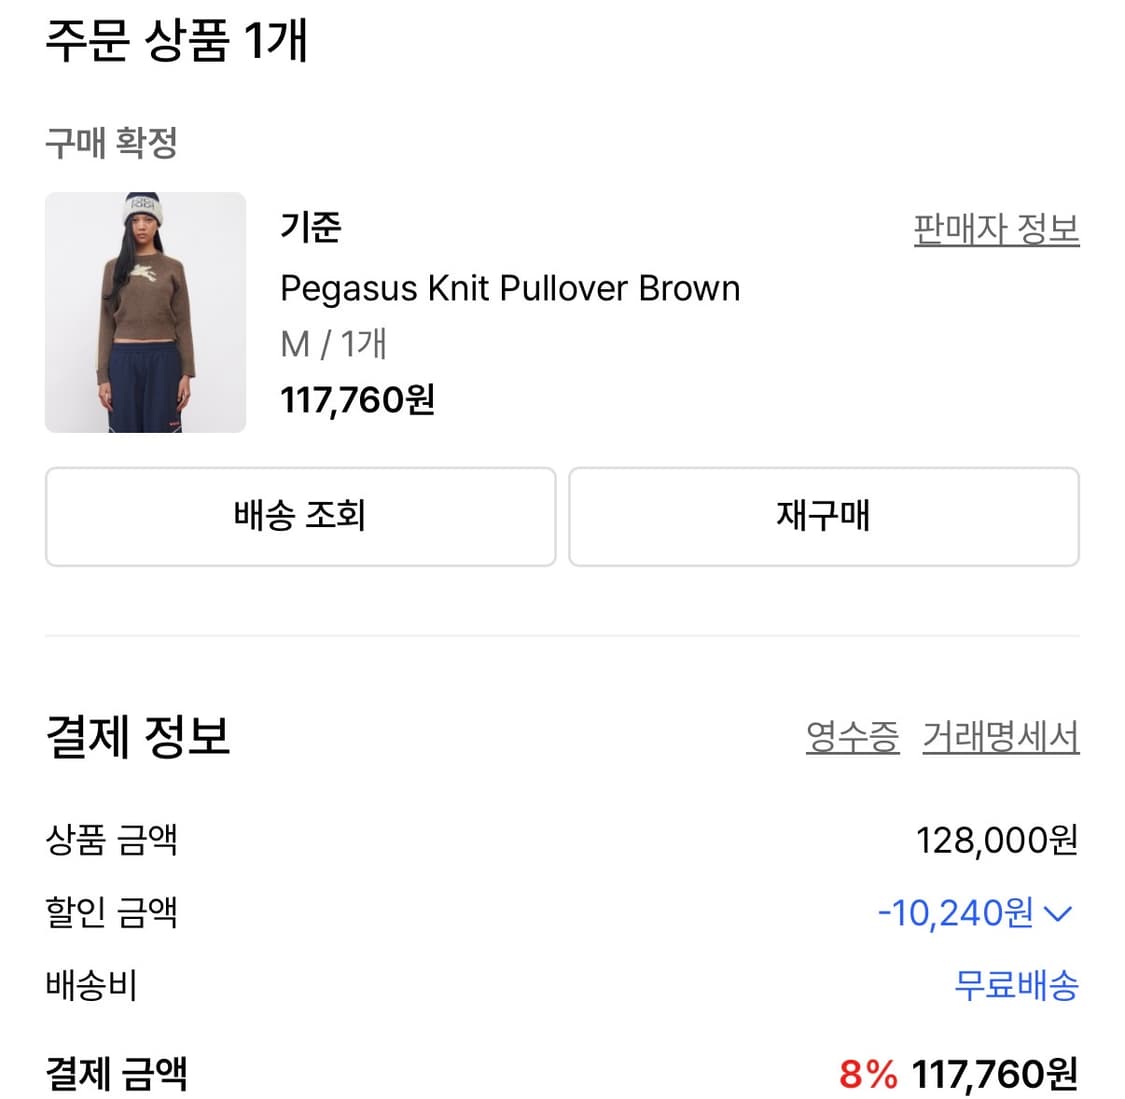The height and width of the screenshot is (1099, 1125).
Task: Open the 거래명세서 transaction statement link
Action: [1001, 737]
